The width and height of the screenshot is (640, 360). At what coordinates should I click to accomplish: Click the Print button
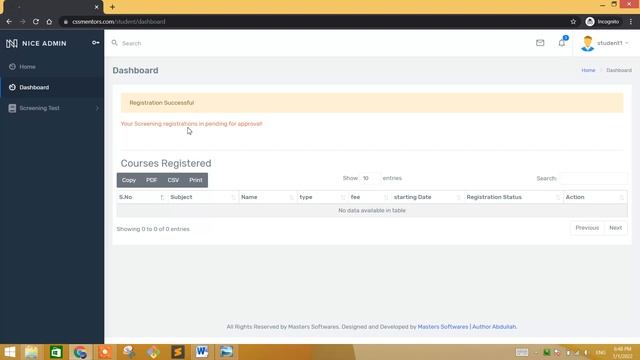point(196,180)
